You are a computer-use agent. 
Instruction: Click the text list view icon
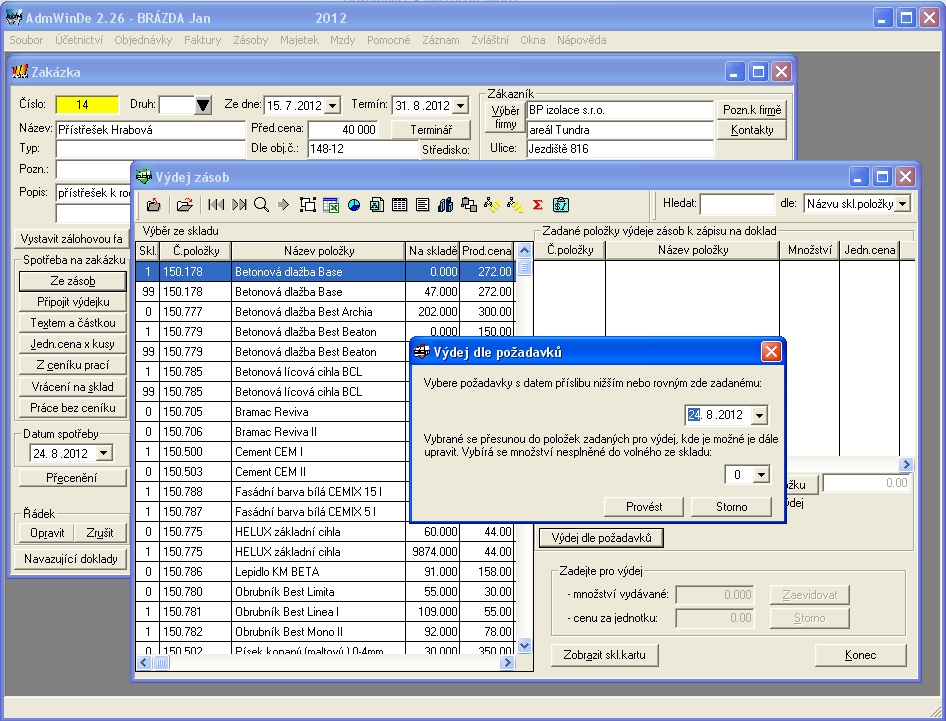point(422,205)
